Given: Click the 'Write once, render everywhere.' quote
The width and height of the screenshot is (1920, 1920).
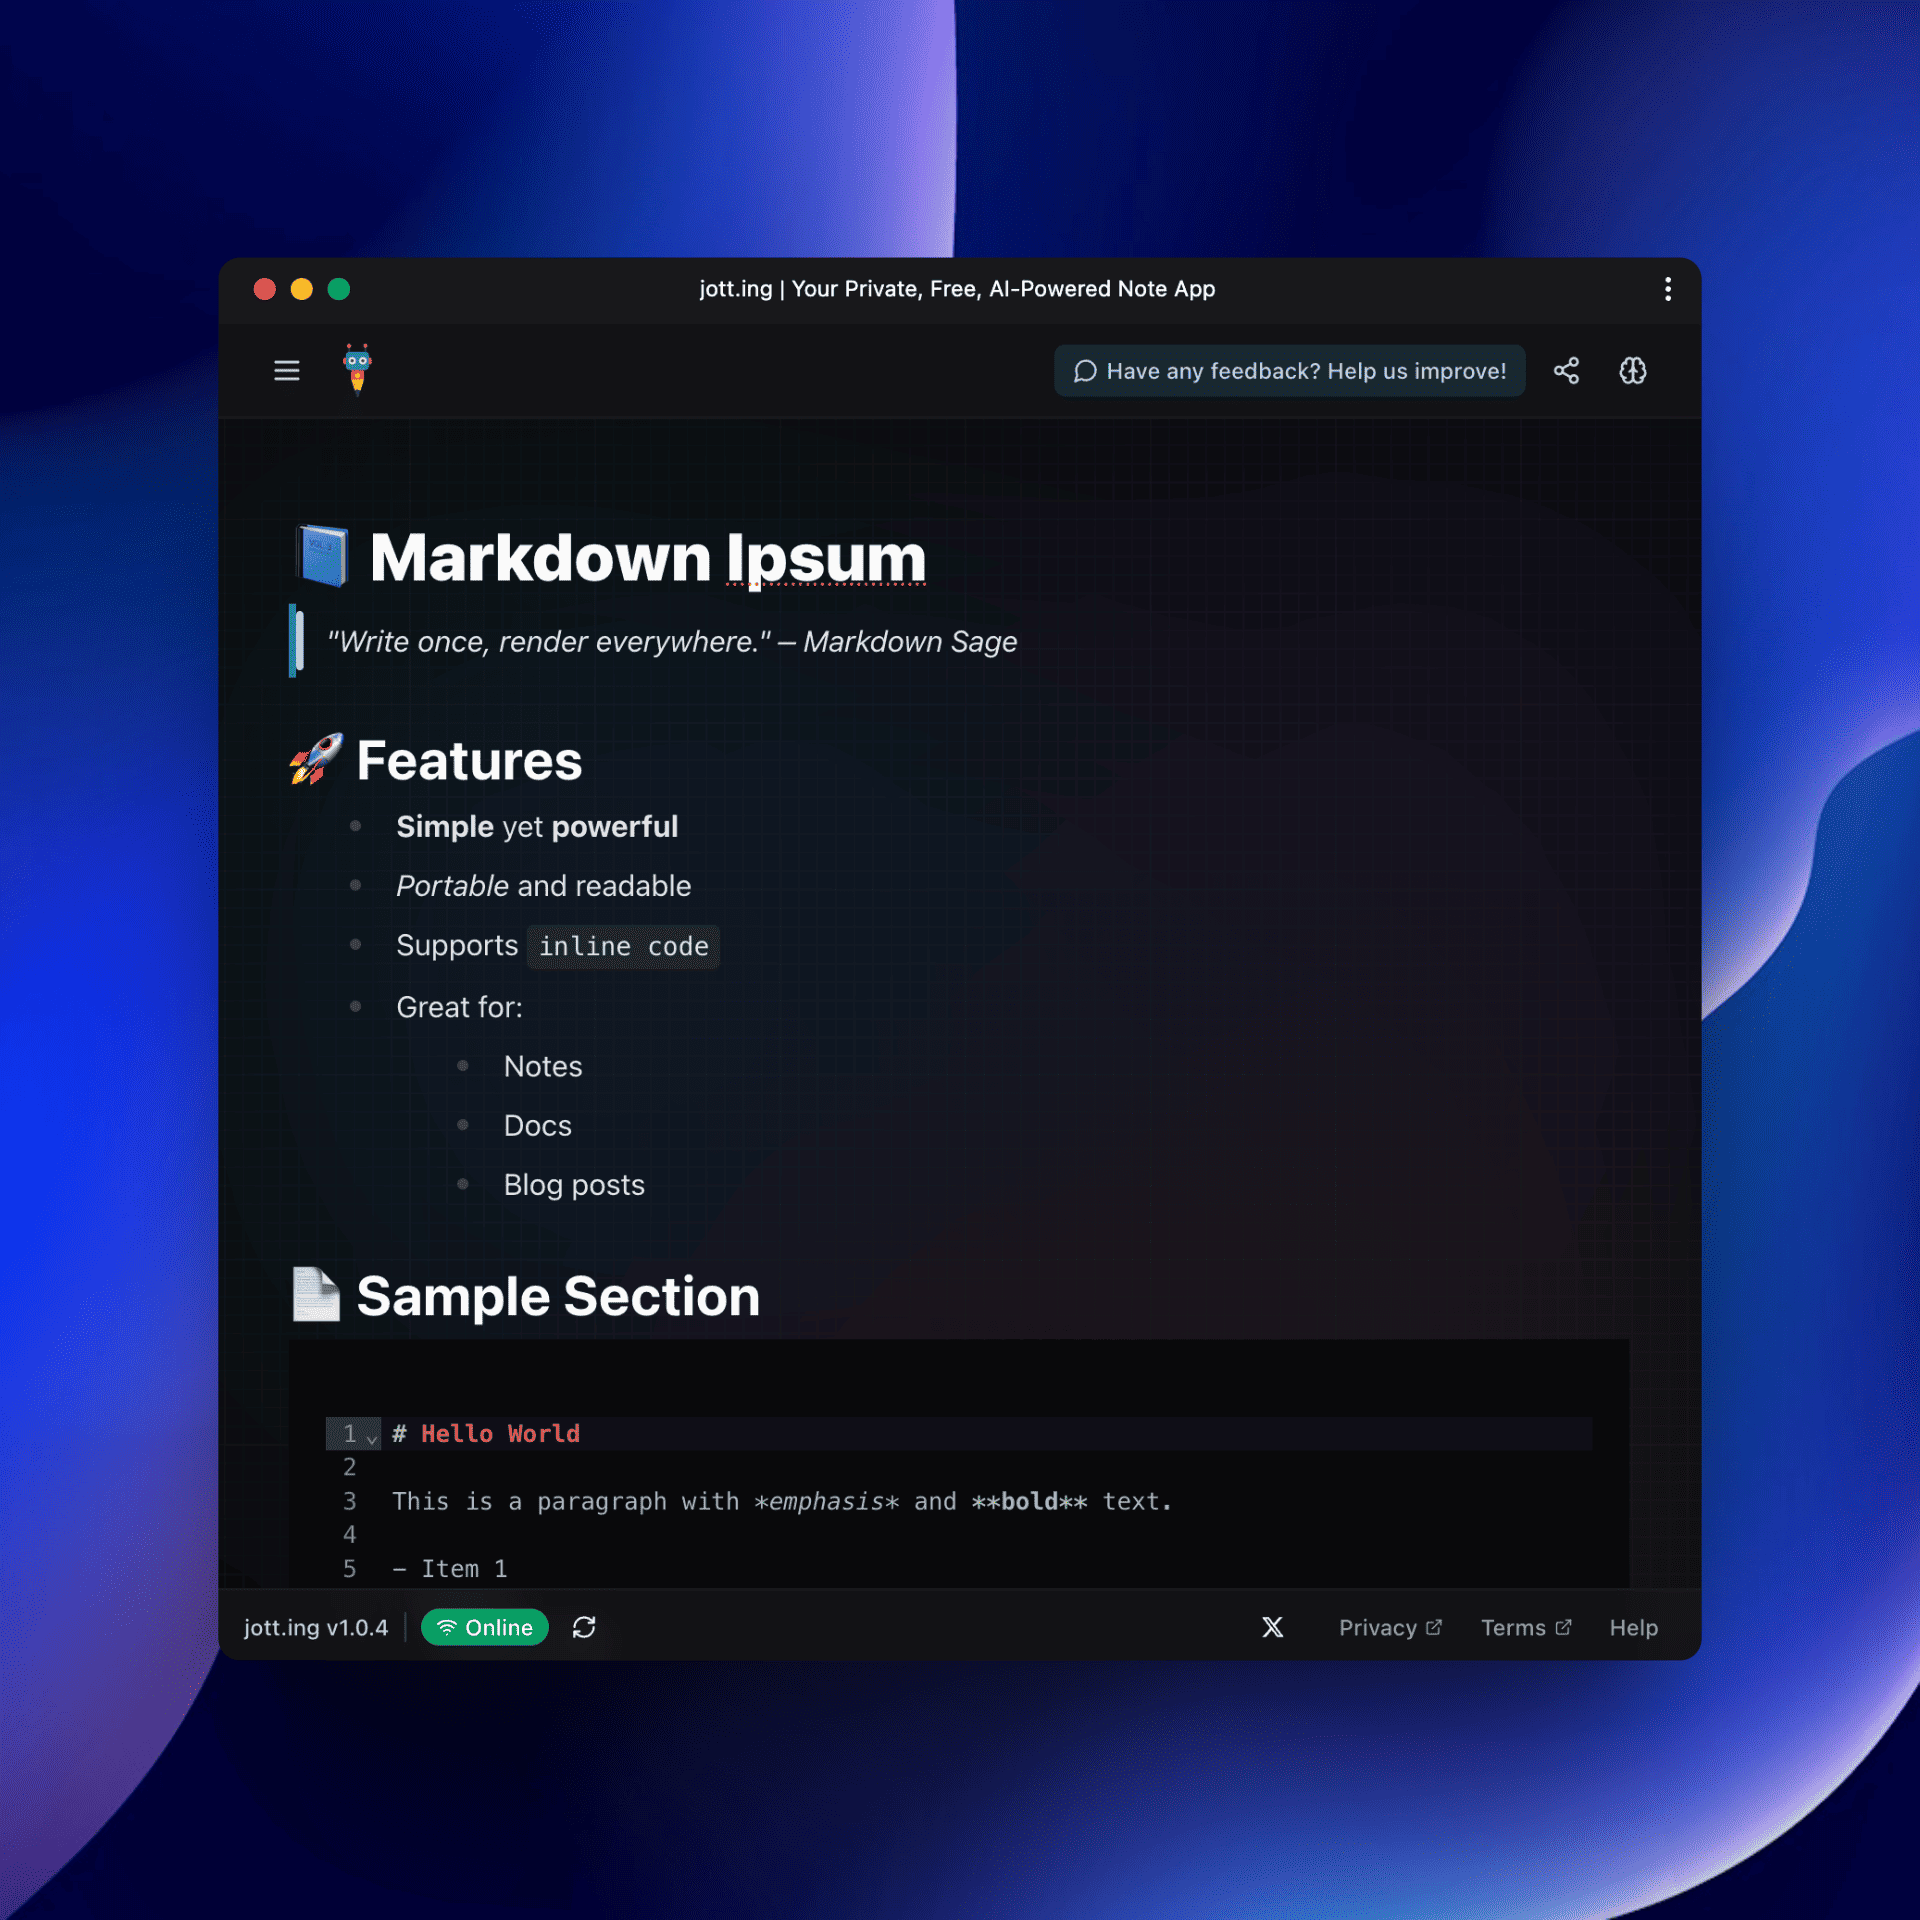Looking at the screenshot, I should click(672, 641).
